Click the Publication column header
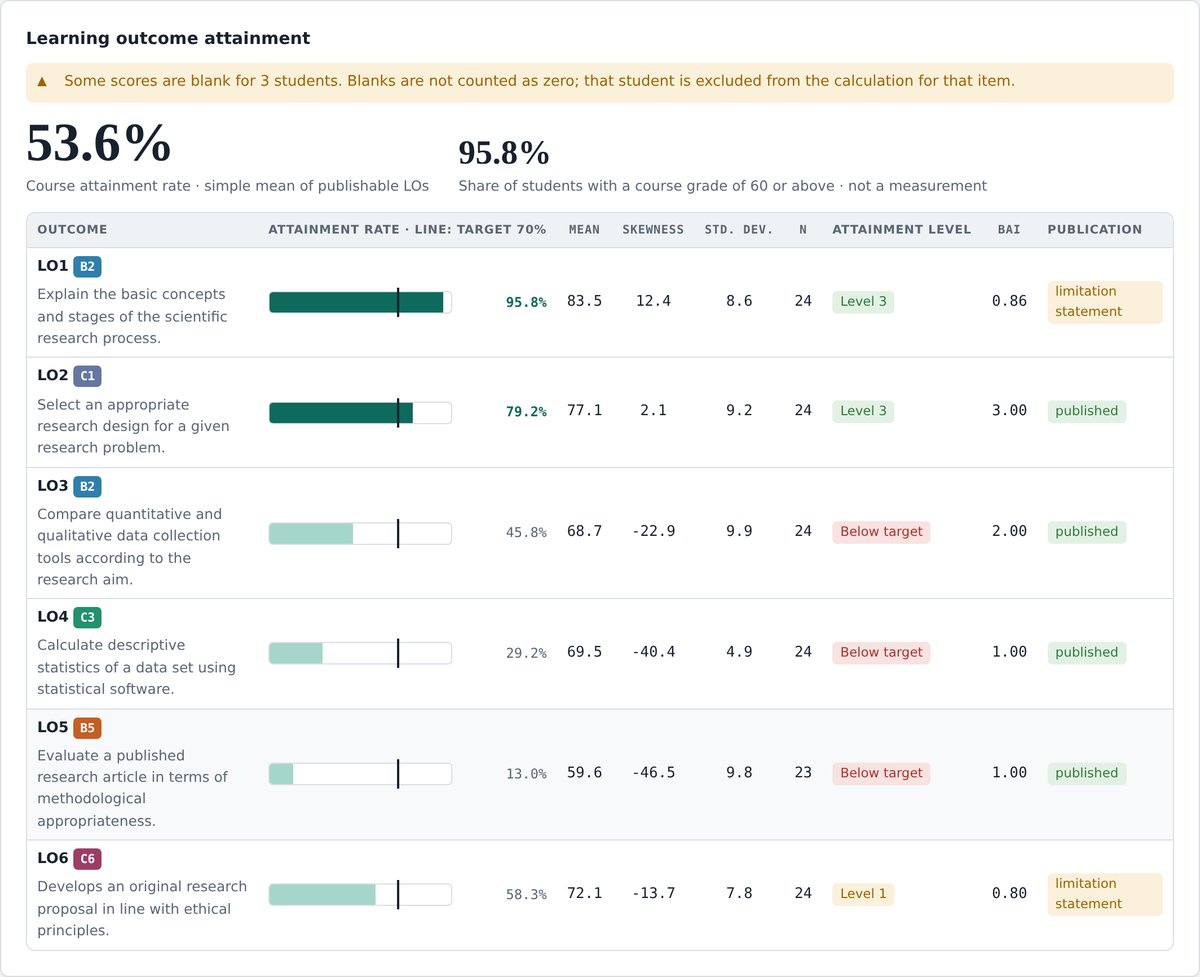The height and width of the screenshot is (977, 1200). (x=1095, y=230)
